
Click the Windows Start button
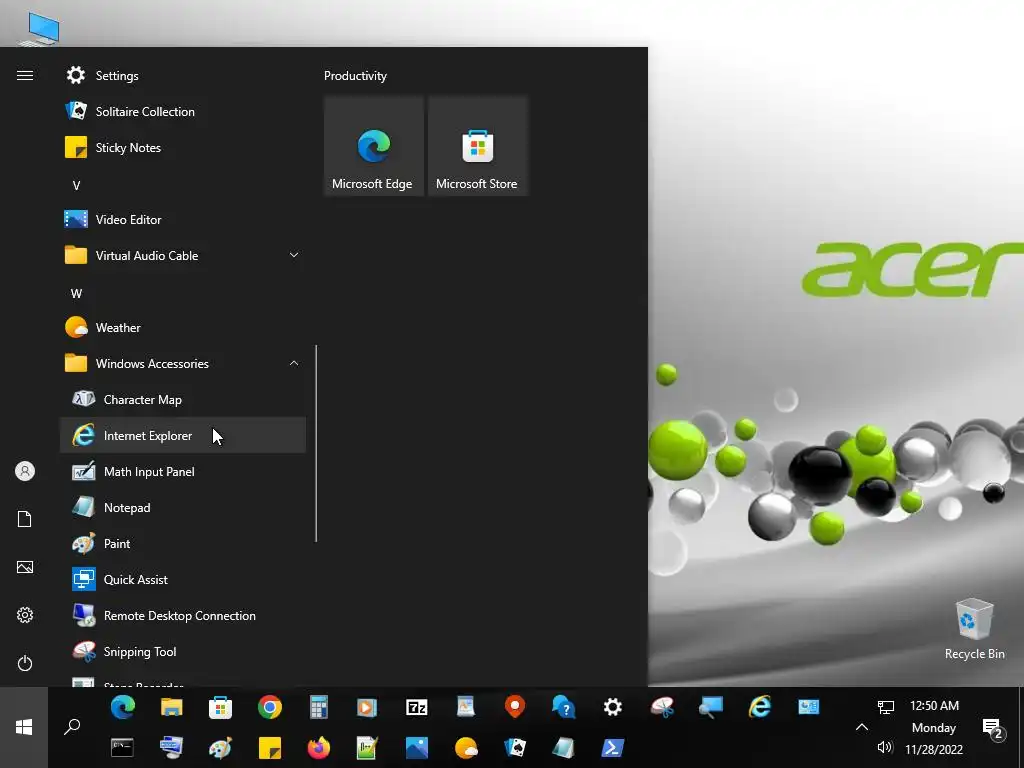coord(24,727)
